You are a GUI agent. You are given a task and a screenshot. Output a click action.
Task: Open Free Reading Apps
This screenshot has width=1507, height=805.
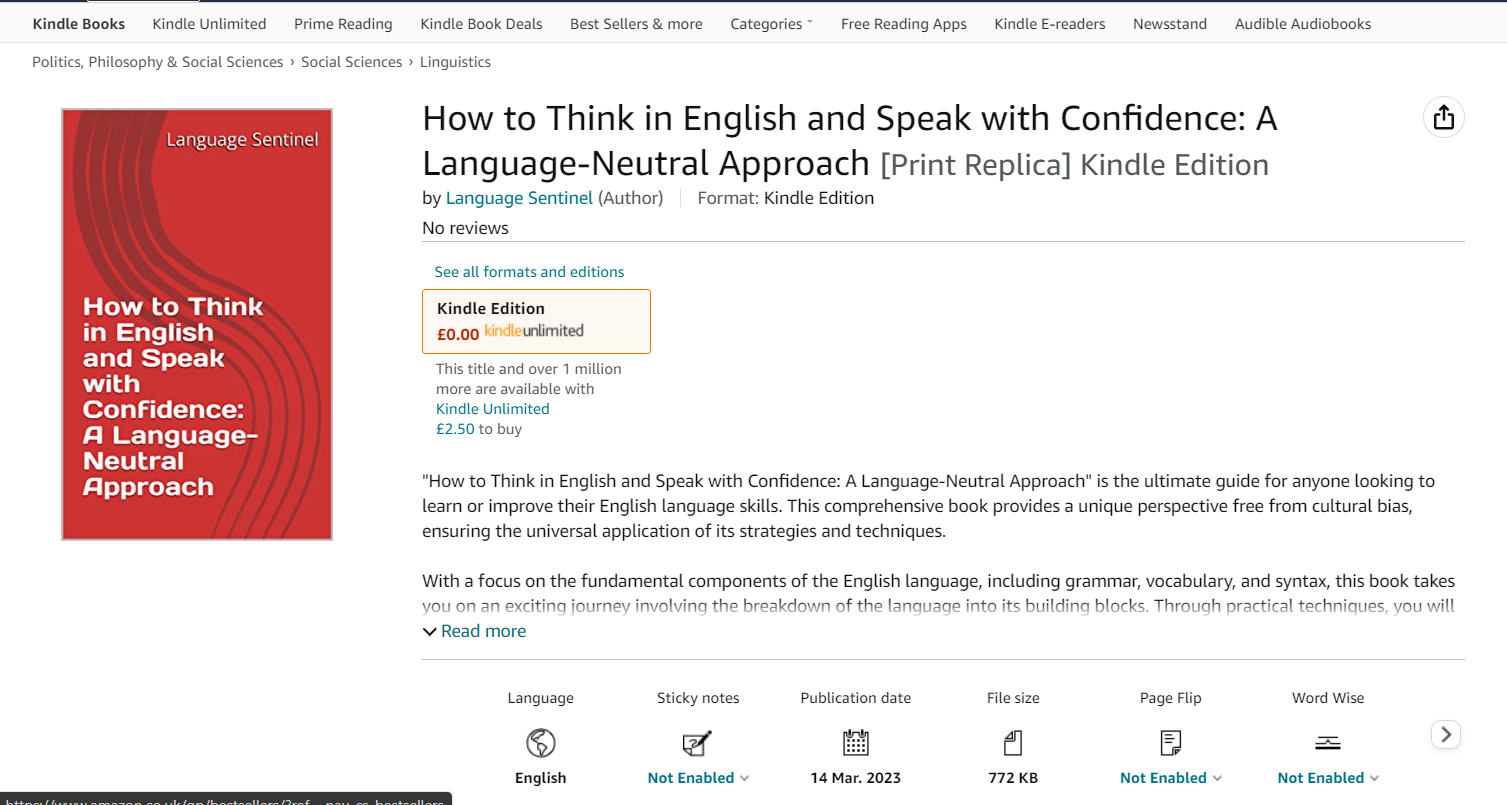[904, 24]
